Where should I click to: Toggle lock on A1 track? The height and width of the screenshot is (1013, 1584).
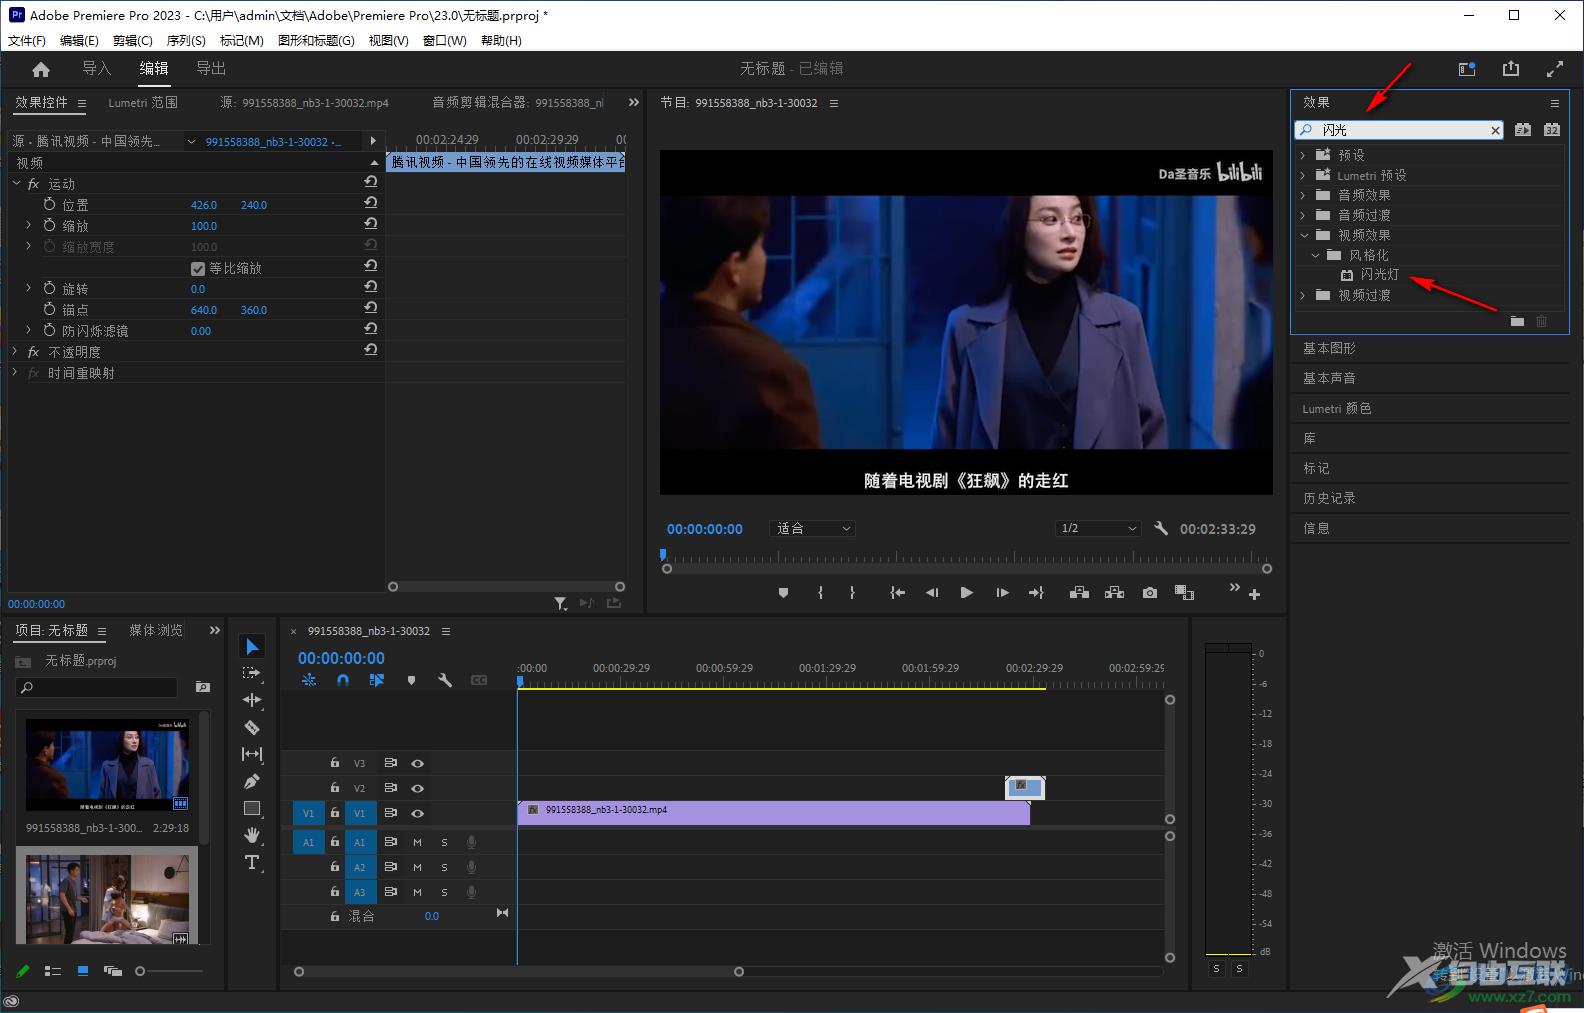[x=335, y=842]
